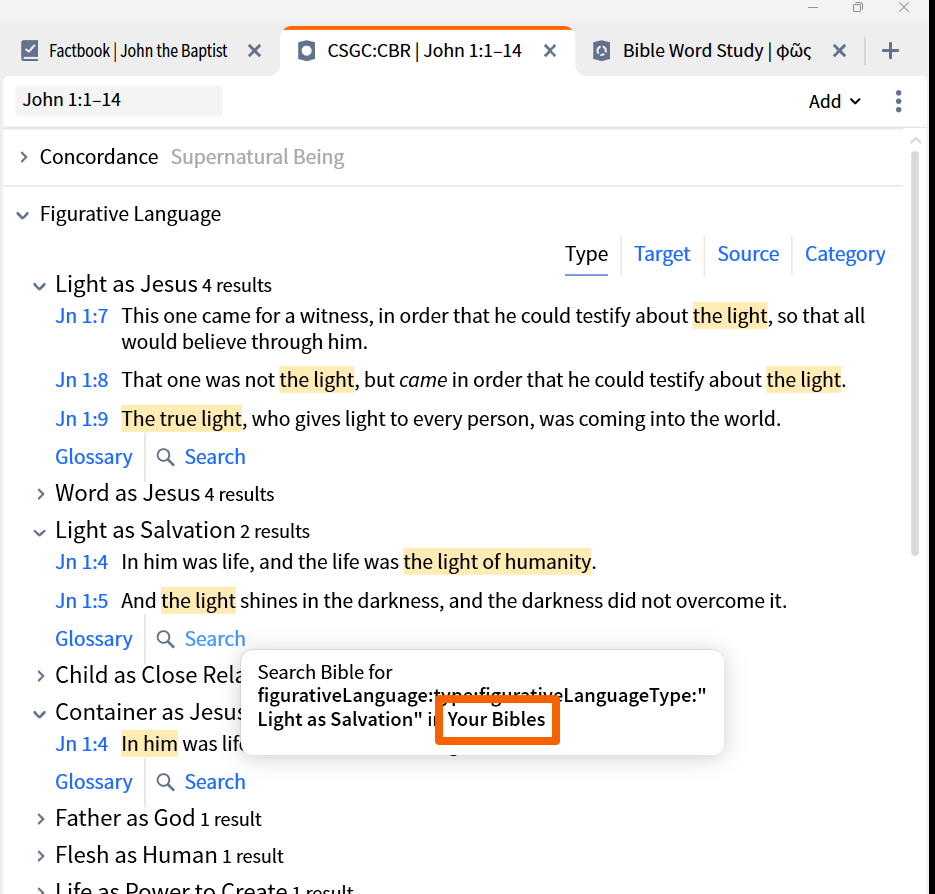The image size is (935, 894).
Task: Click Search link under Light as Salvation
Action: click(x=215, y=639)
